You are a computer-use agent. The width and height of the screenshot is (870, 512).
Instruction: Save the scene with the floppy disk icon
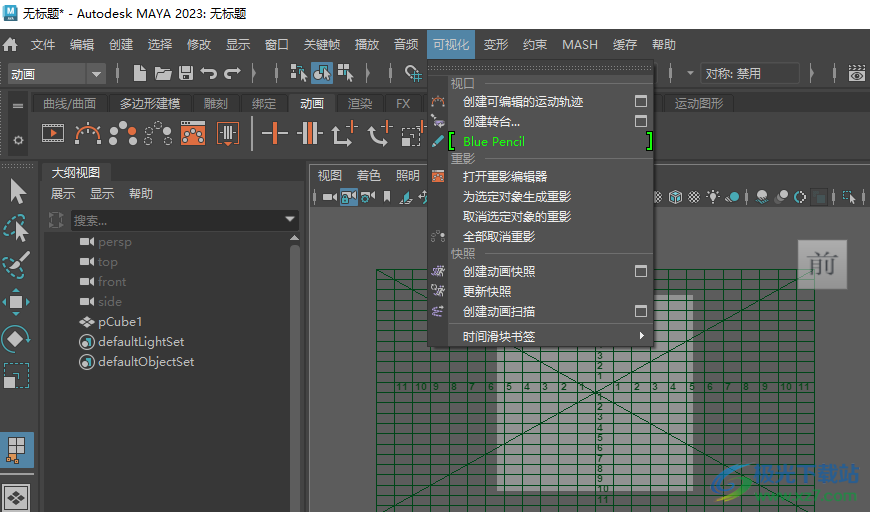[x=186, y=73]
